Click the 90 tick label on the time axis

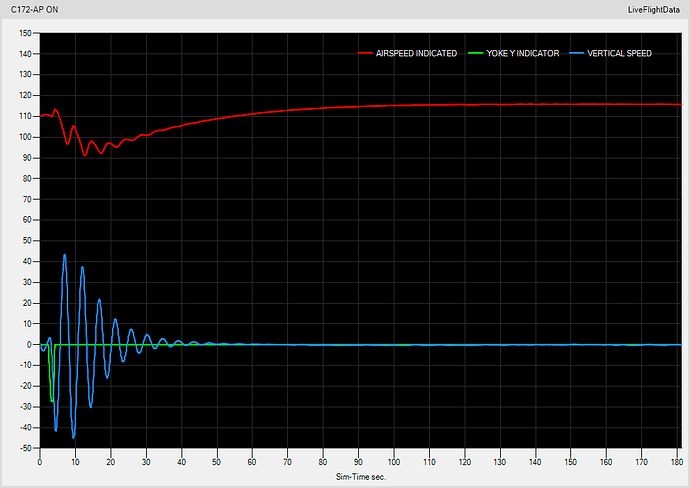358,463
